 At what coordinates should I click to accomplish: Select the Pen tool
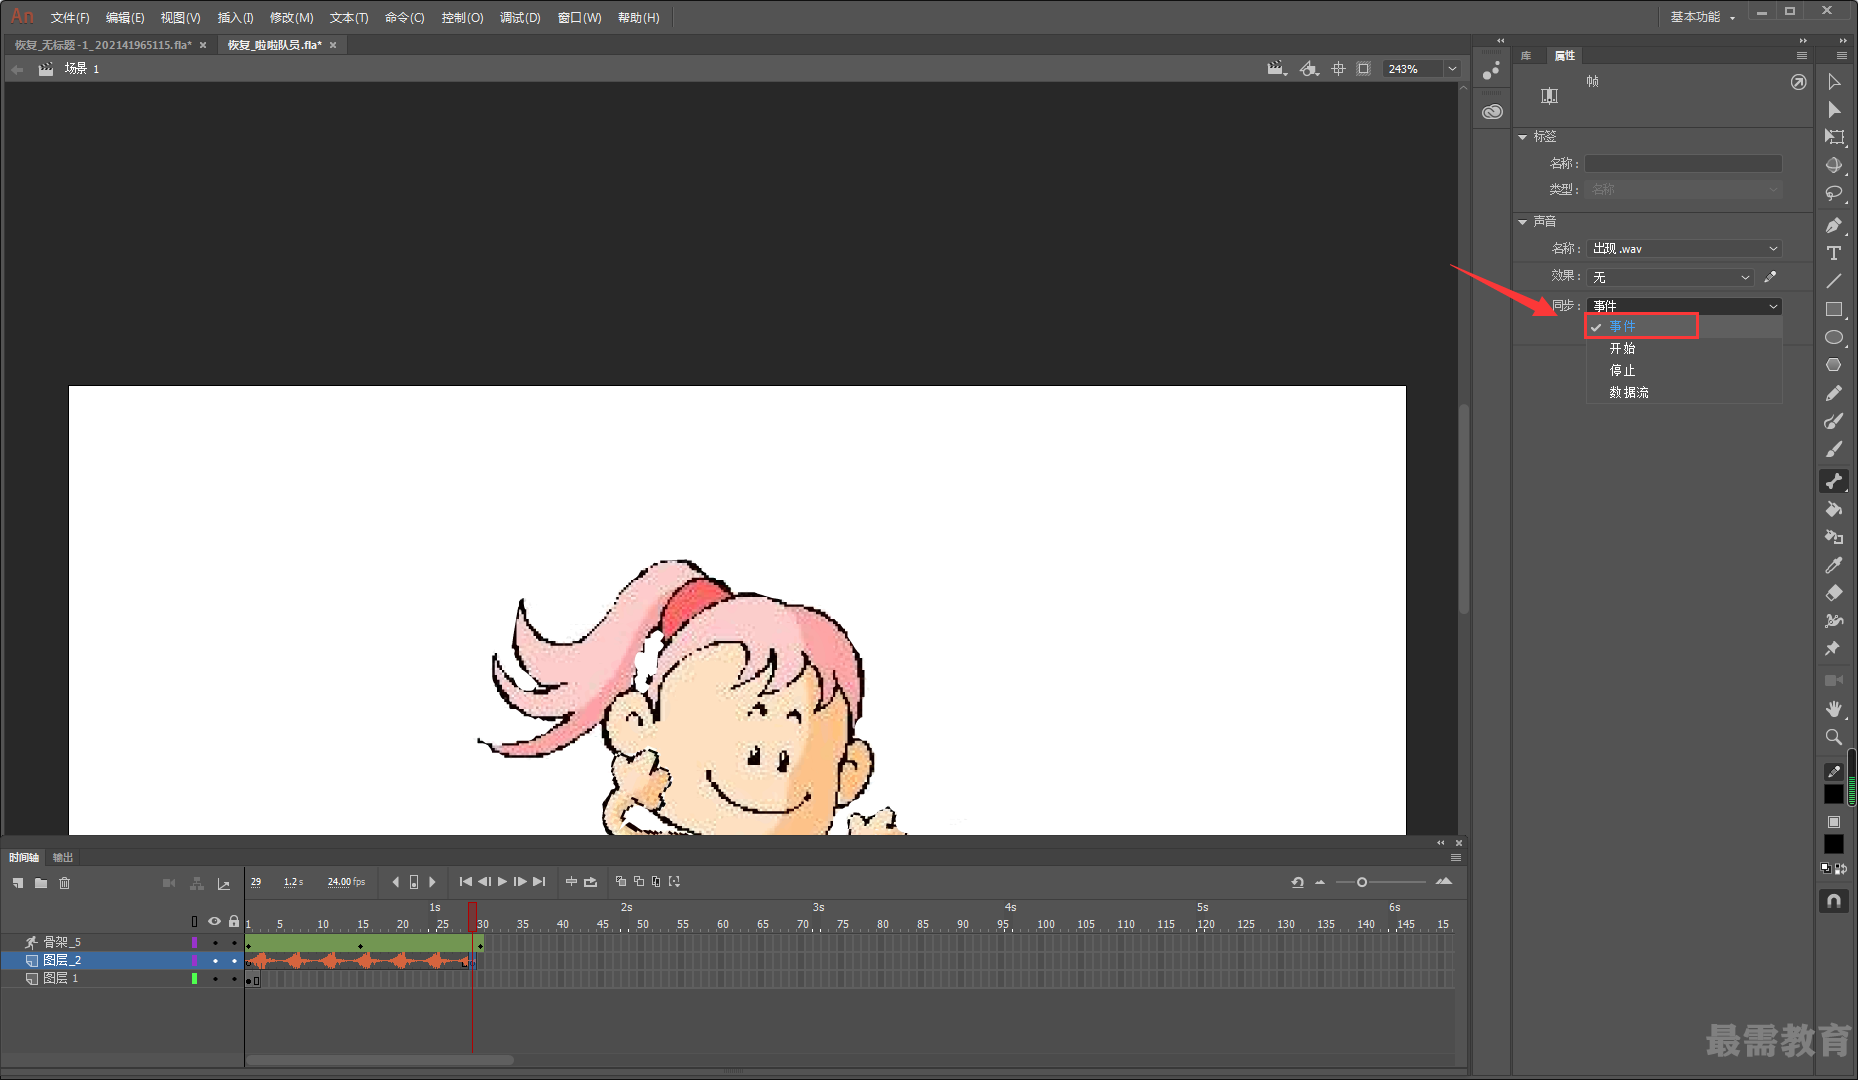(x=1833, y=225)
